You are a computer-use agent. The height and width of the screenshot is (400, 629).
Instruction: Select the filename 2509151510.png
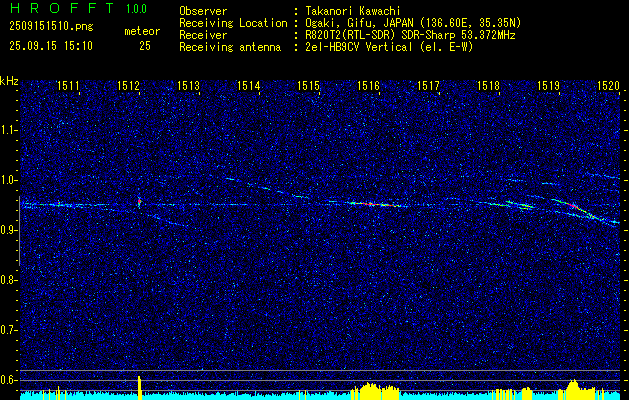(51, 27)
